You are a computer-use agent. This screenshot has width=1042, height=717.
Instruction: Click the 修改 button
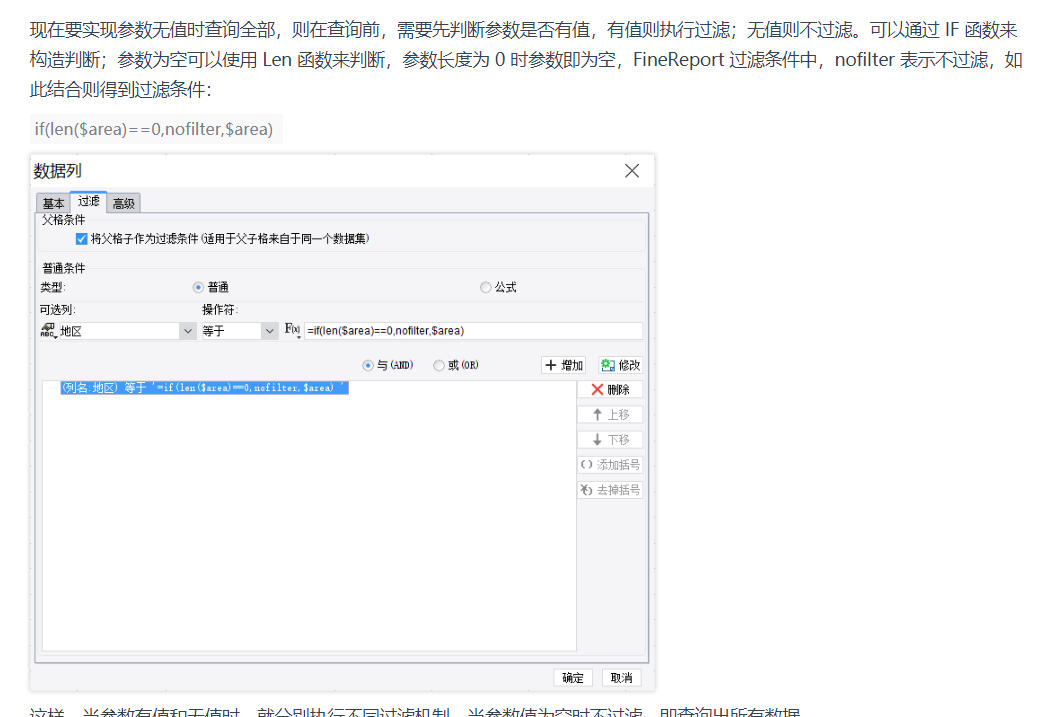point(620,365)
